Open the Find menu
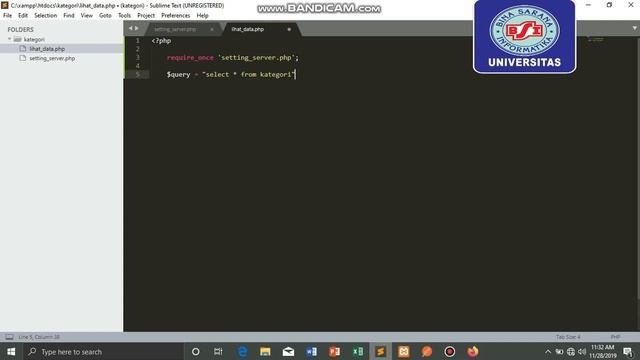Image resolution: width=640 pixels, height=360 pixels. click(x=69, y=16)
